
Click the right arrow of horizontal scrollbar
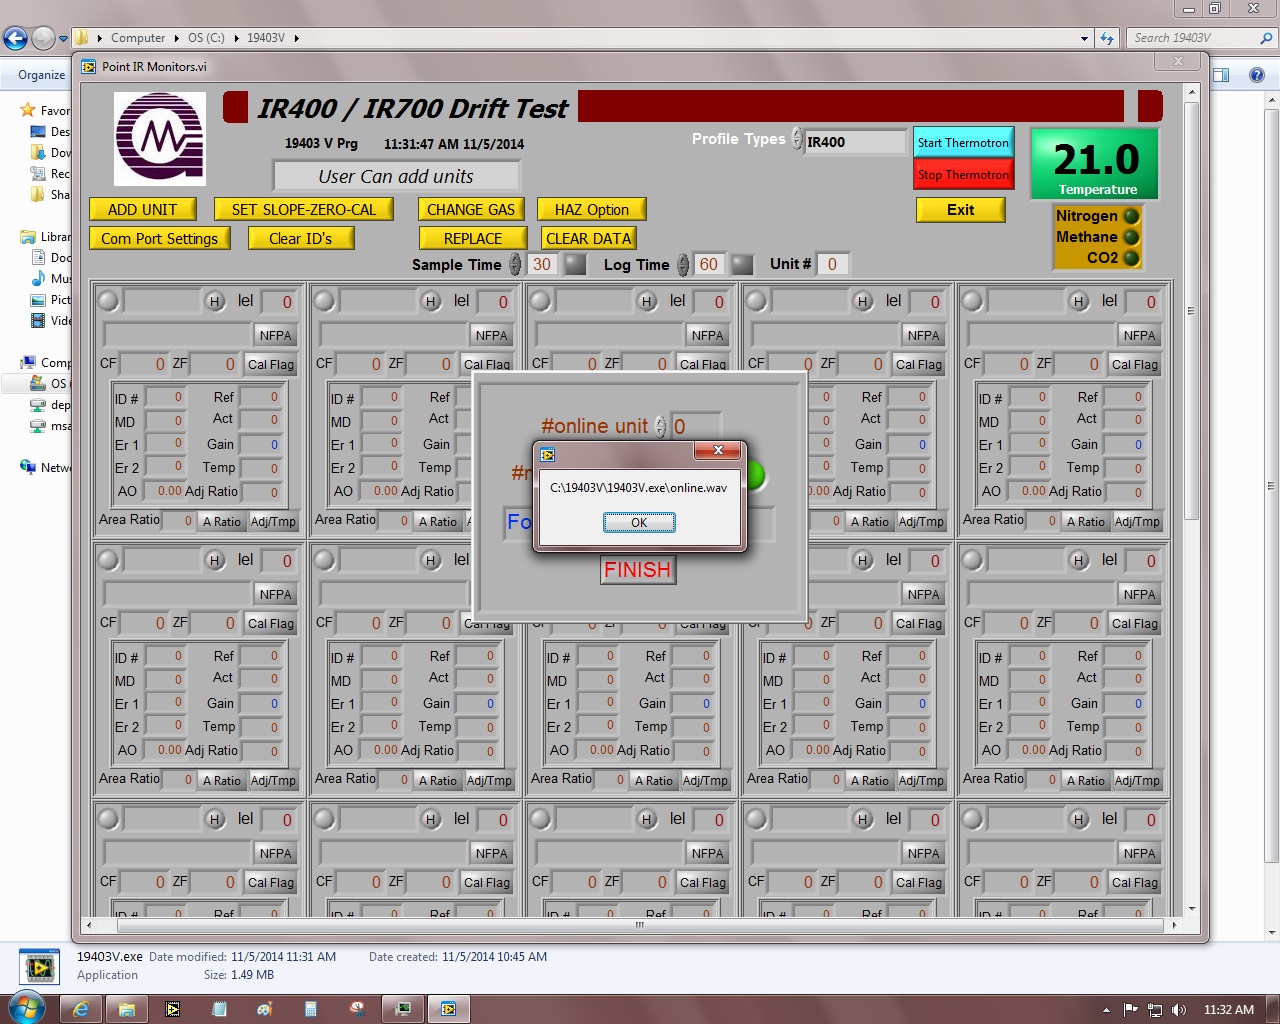click(1174, 925)
